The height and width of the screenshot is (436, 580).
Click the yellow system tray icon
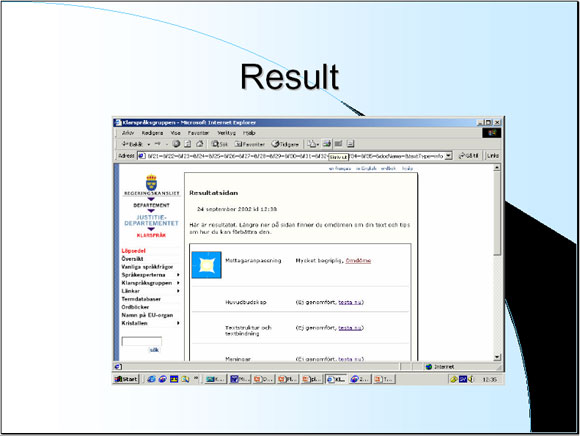(x=454, y=379)
